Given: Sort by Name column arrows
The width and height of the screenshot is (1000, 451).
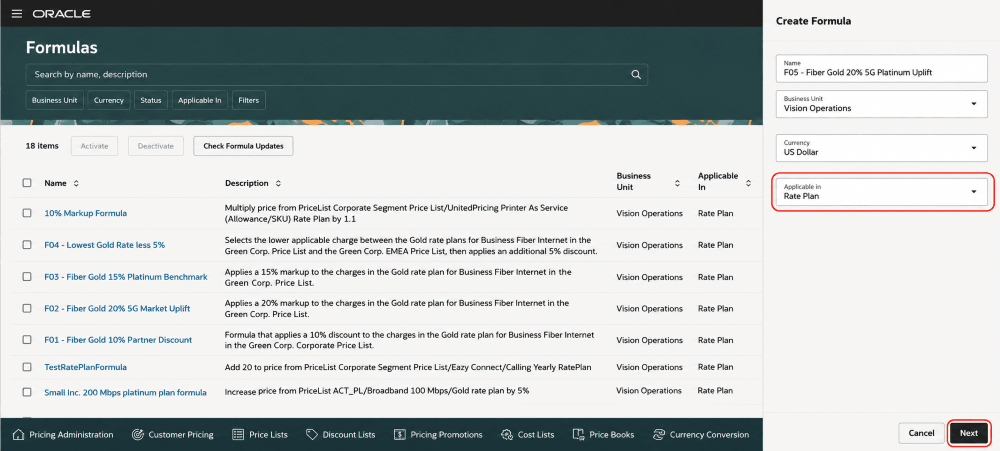Looking at the screenshot, I should click(x=77, y=183).
